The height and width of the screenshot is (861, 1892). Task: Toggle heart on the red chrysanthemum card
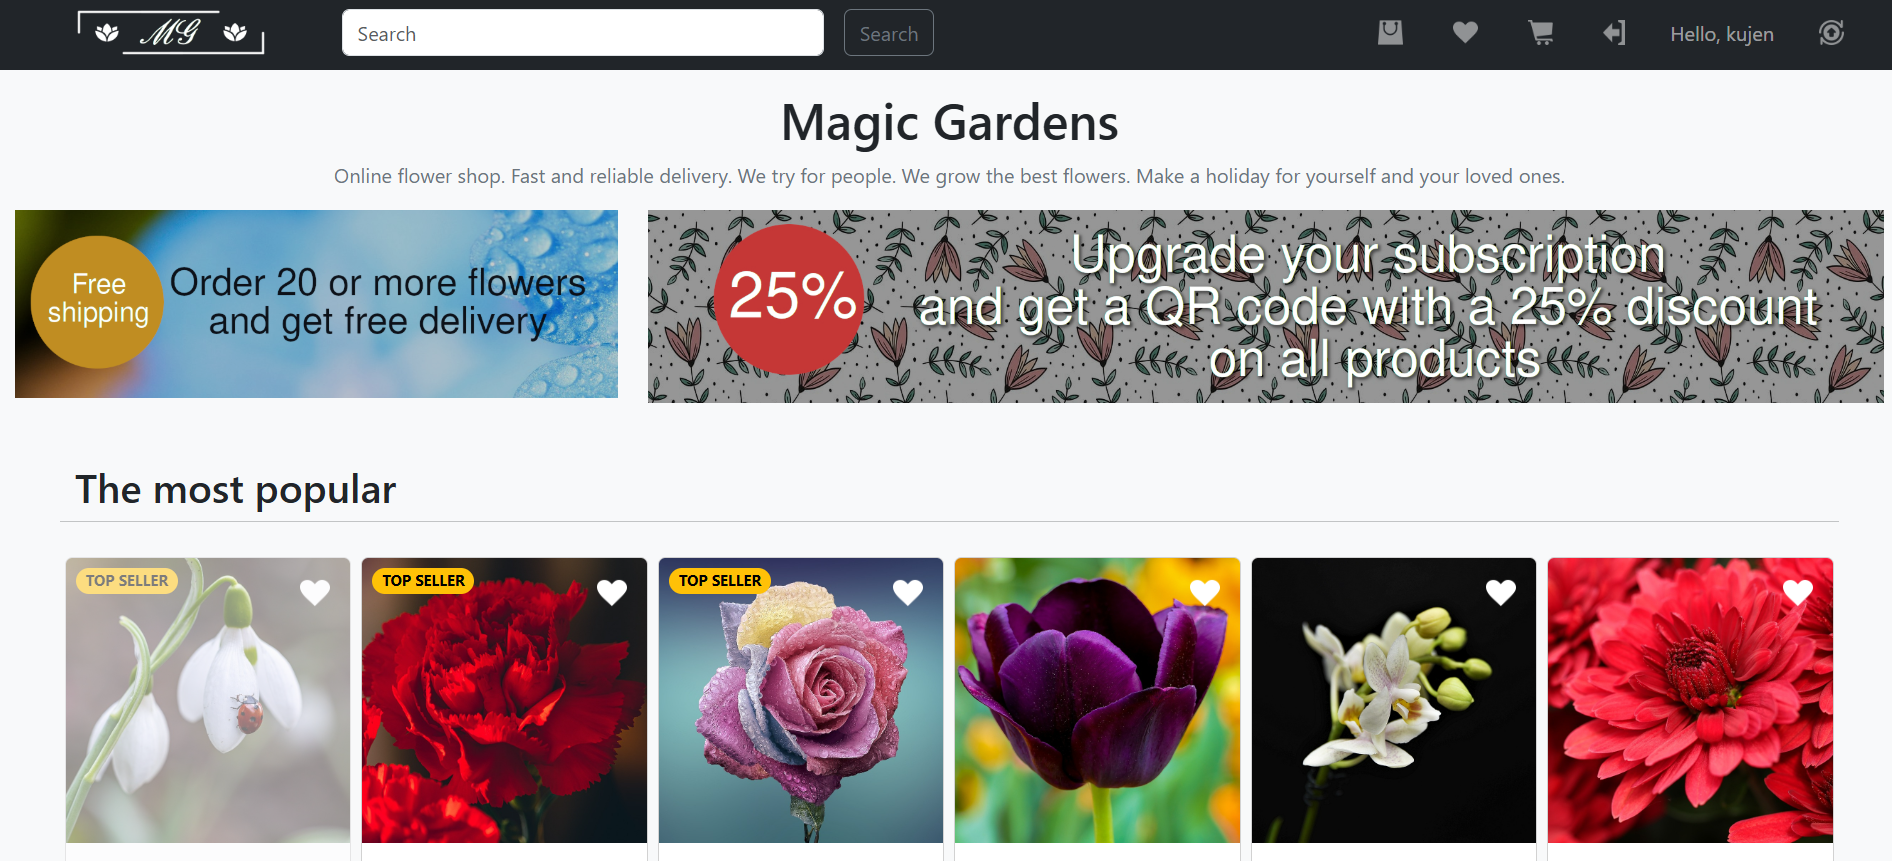pyautogui.click(x=1798, y=592)
